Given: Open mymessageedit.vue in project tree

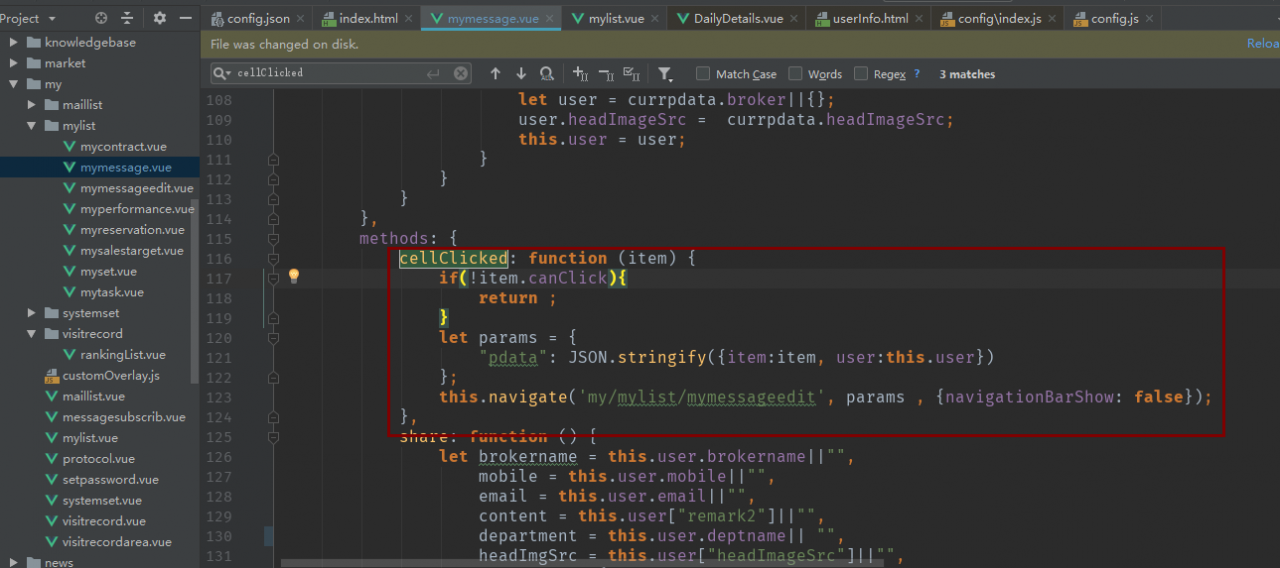Looking at the screenshot, I should coord(128,188).
